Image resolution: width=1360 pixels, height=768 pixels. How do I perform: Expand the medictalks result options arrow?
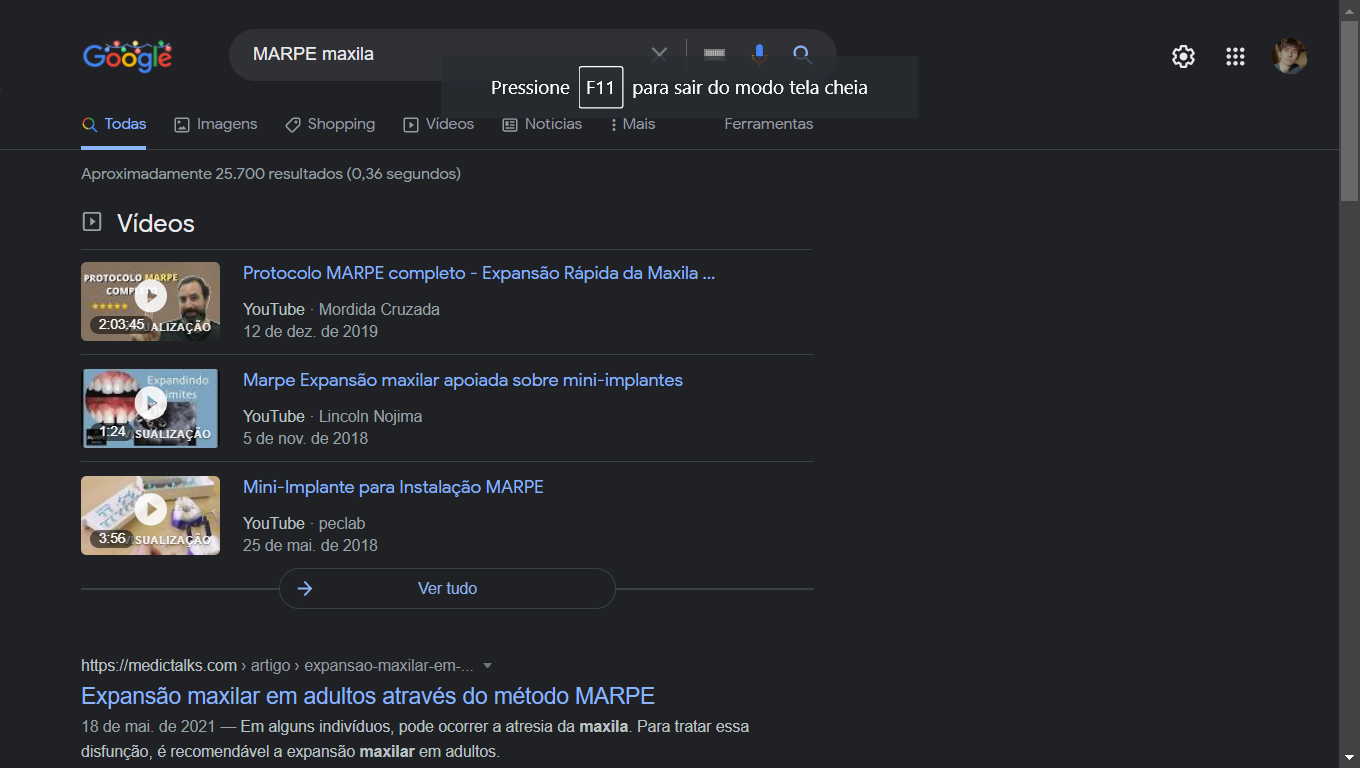point(487,666)
